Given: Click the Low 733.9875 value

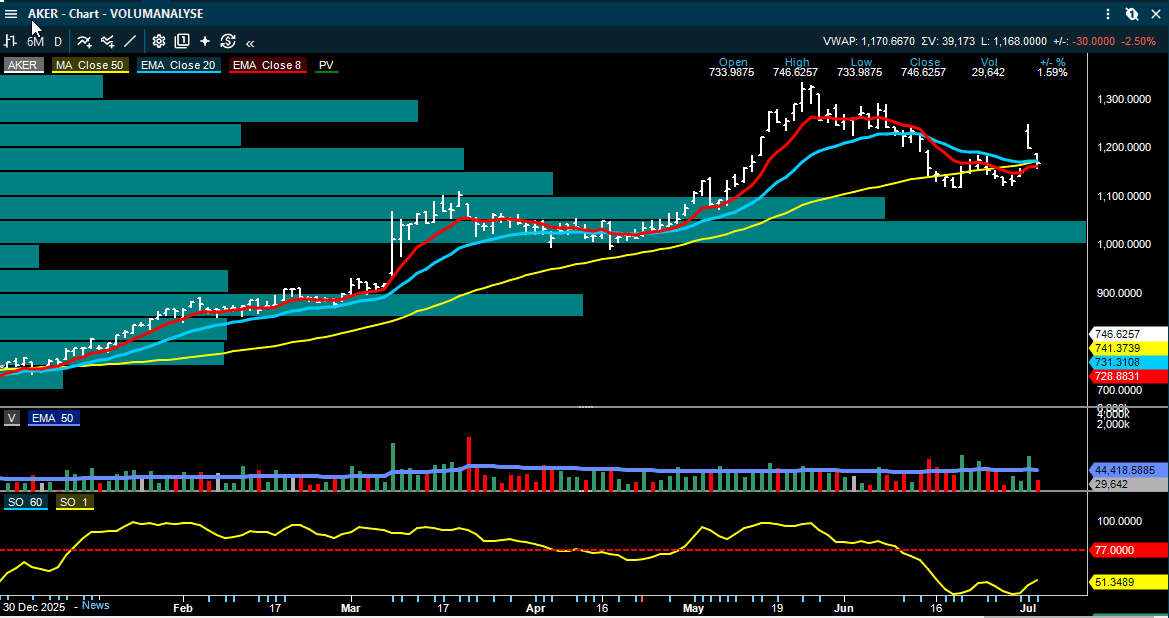Looking at the screenshot, I should click(860, 72).
